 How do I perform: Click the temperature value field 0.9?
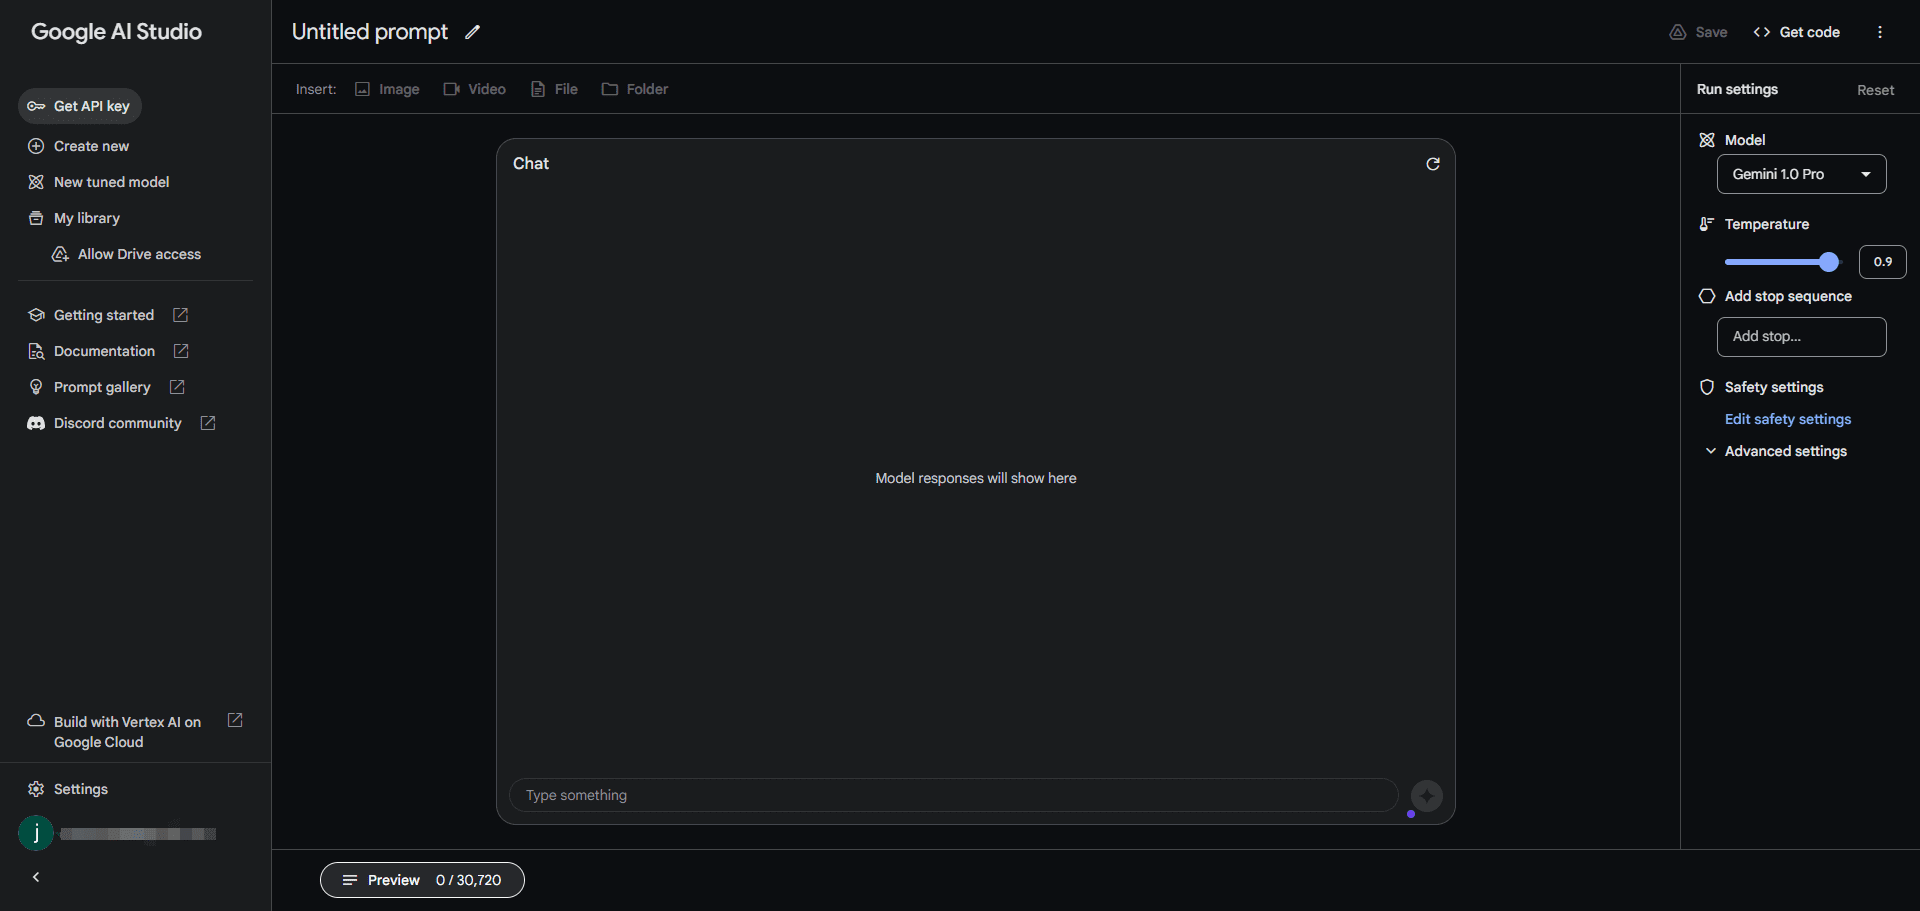pyautogui.click(x=1883, y=262)
